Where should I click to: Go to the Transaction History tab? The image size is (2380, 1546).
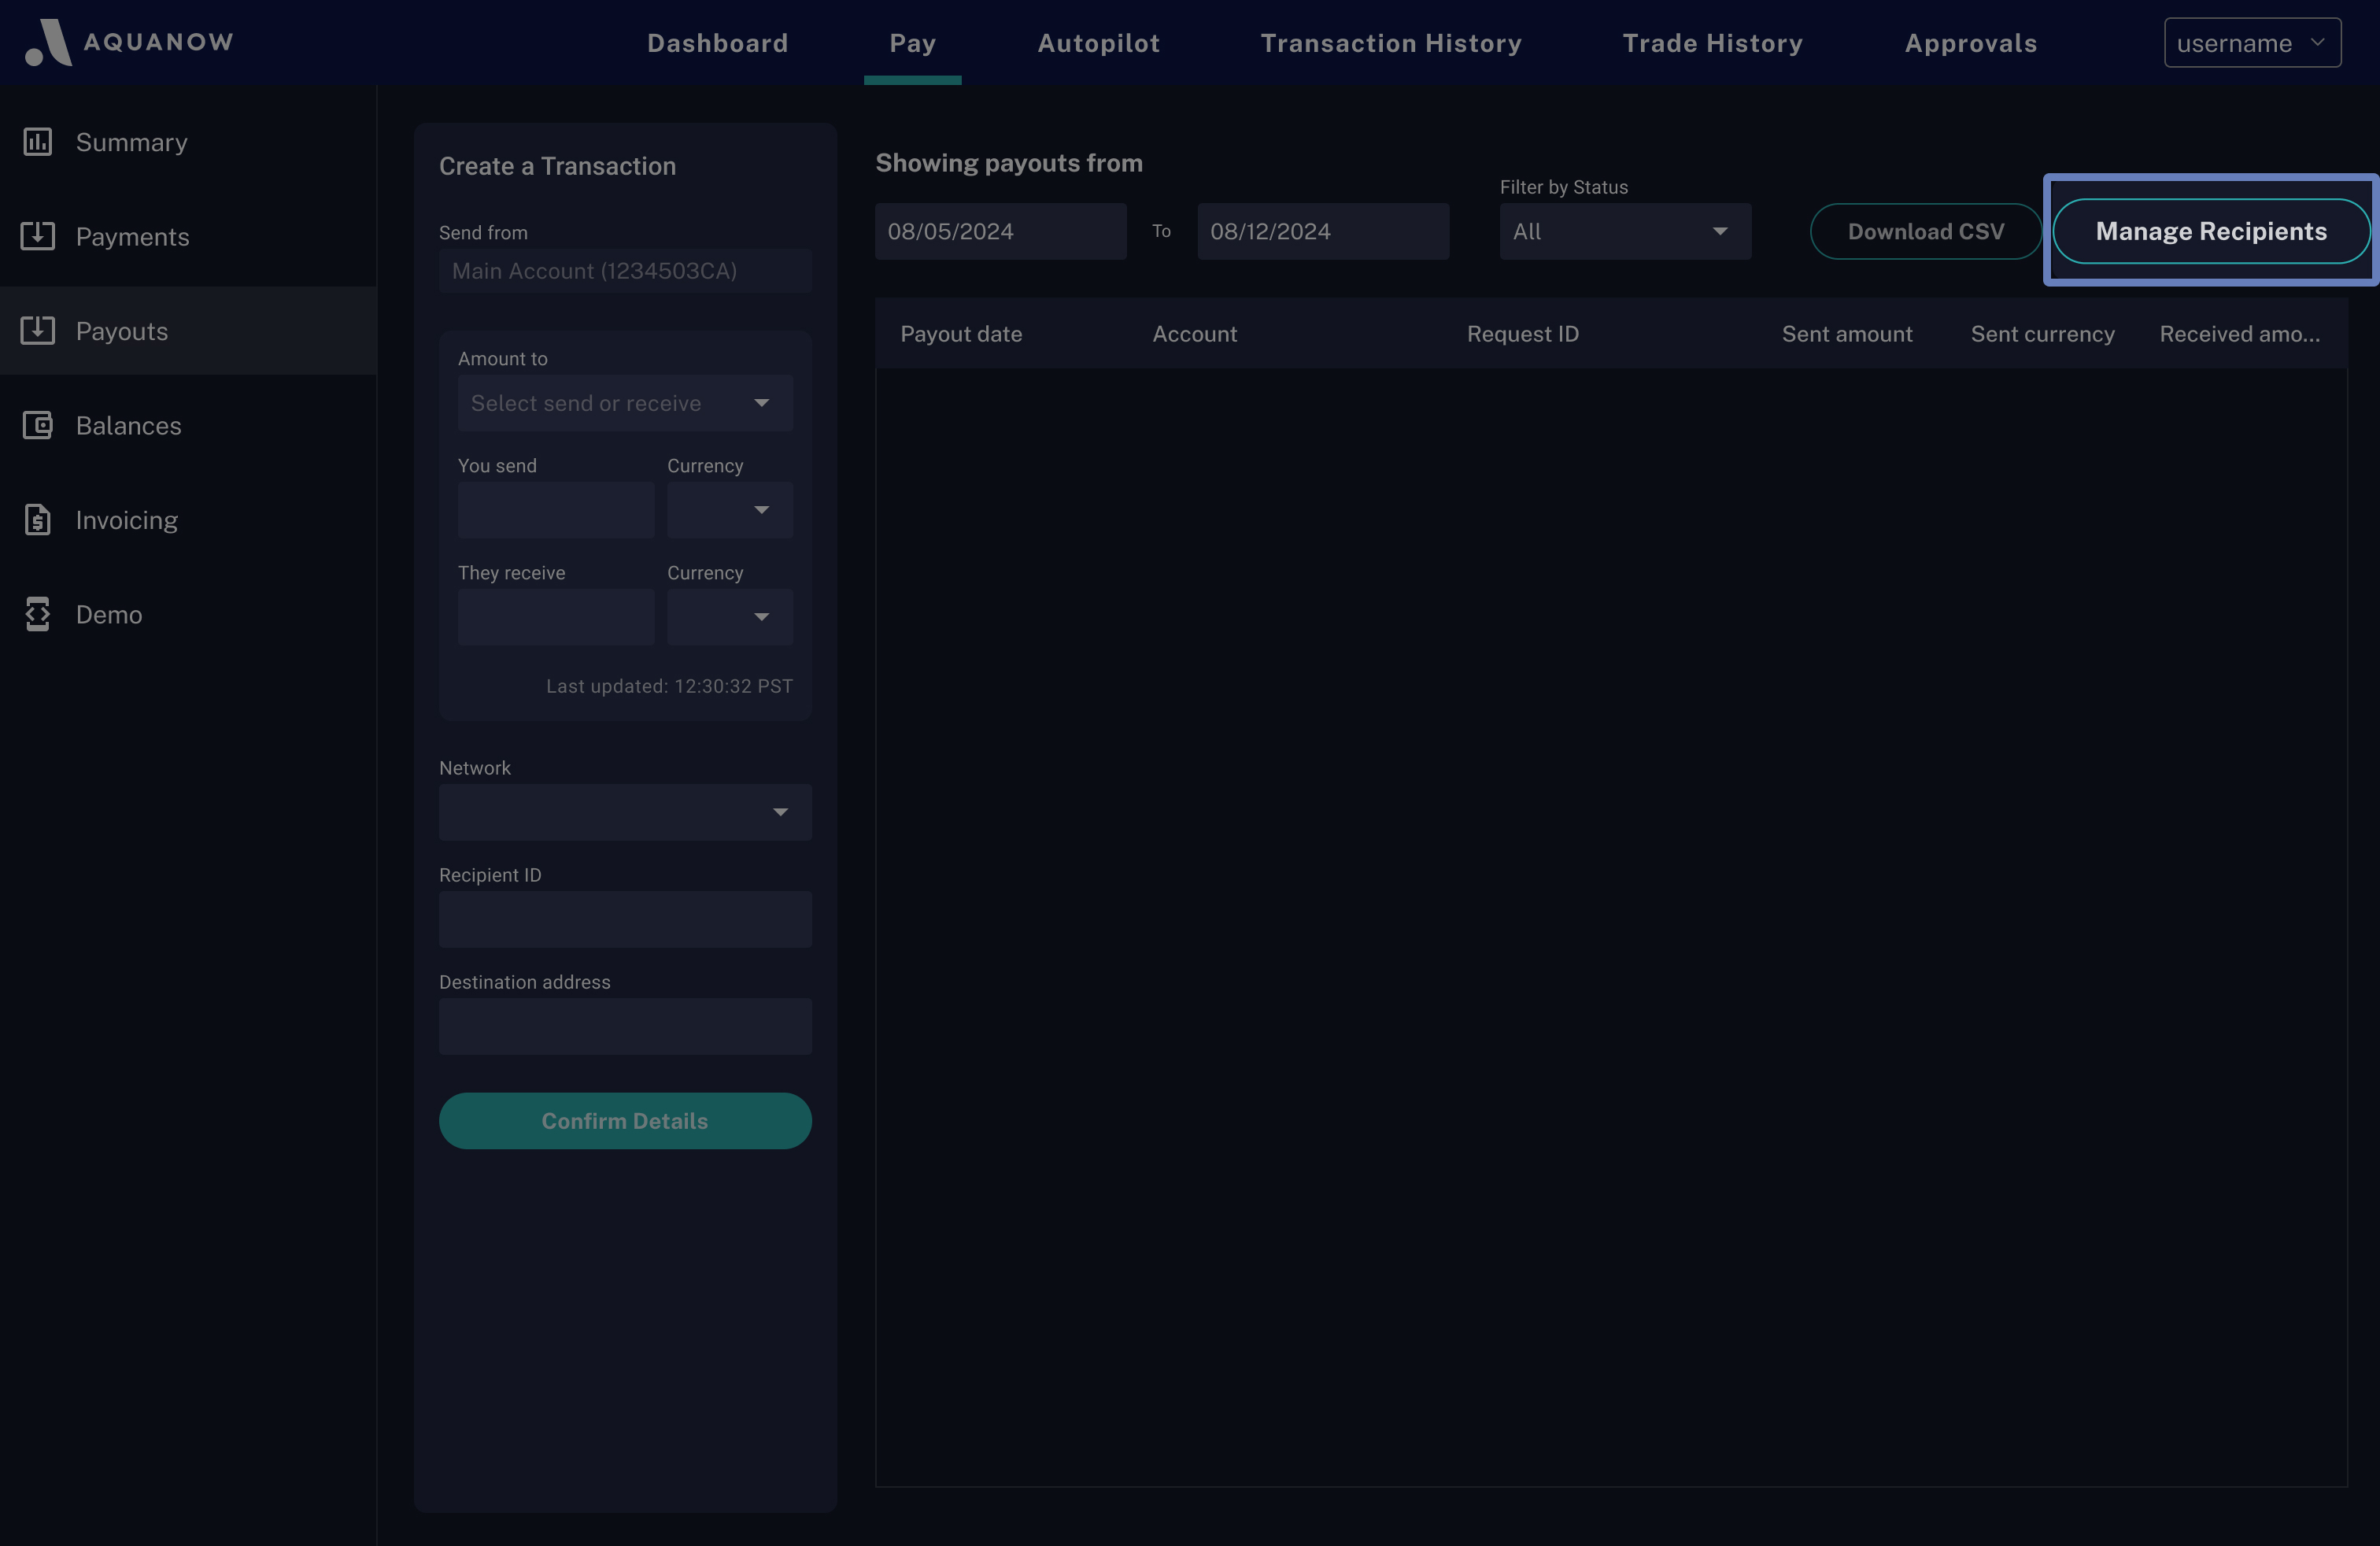click(x=1390, y=43)
